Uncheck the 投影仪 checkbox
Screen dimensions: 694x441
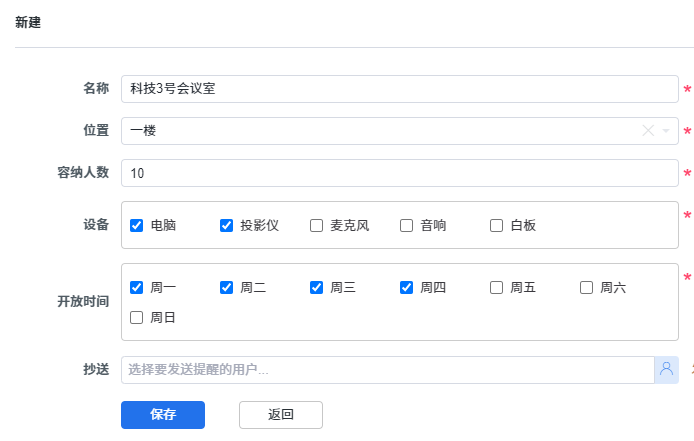[226, 225]
